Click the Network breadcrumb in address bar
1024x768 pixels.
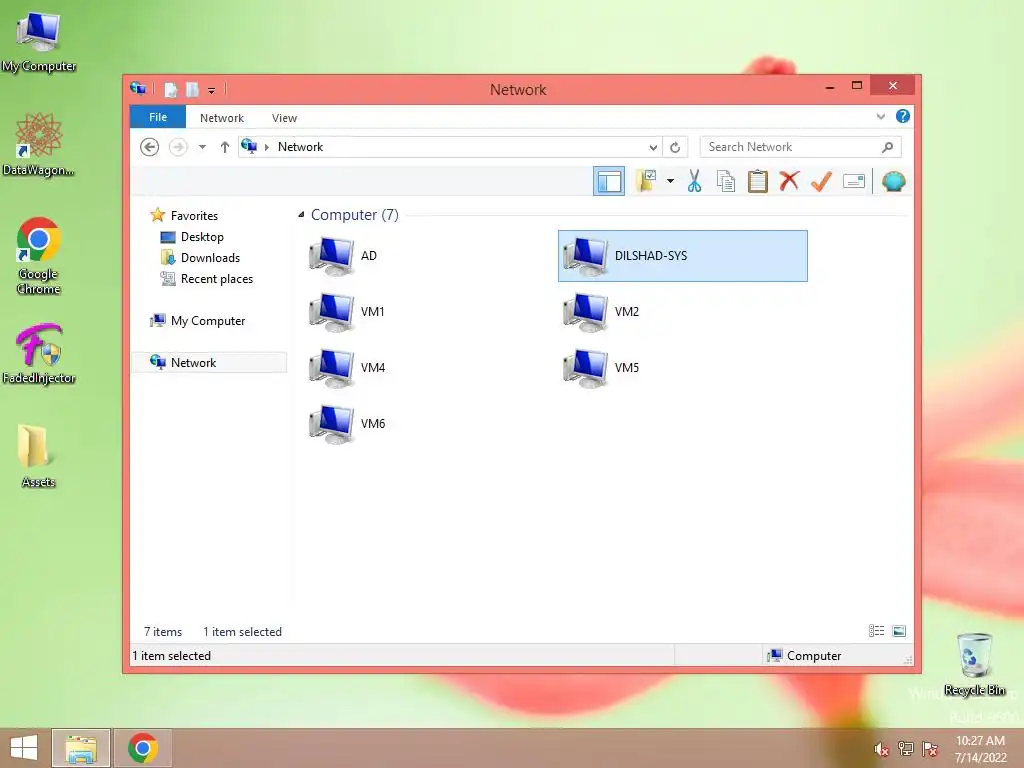[300, 147]
